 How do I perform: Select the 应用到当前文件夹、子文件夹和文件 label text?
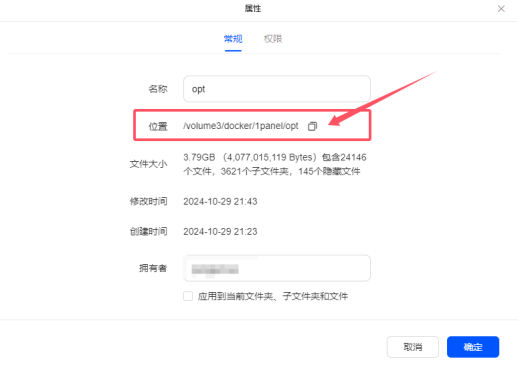pos(273,296)
